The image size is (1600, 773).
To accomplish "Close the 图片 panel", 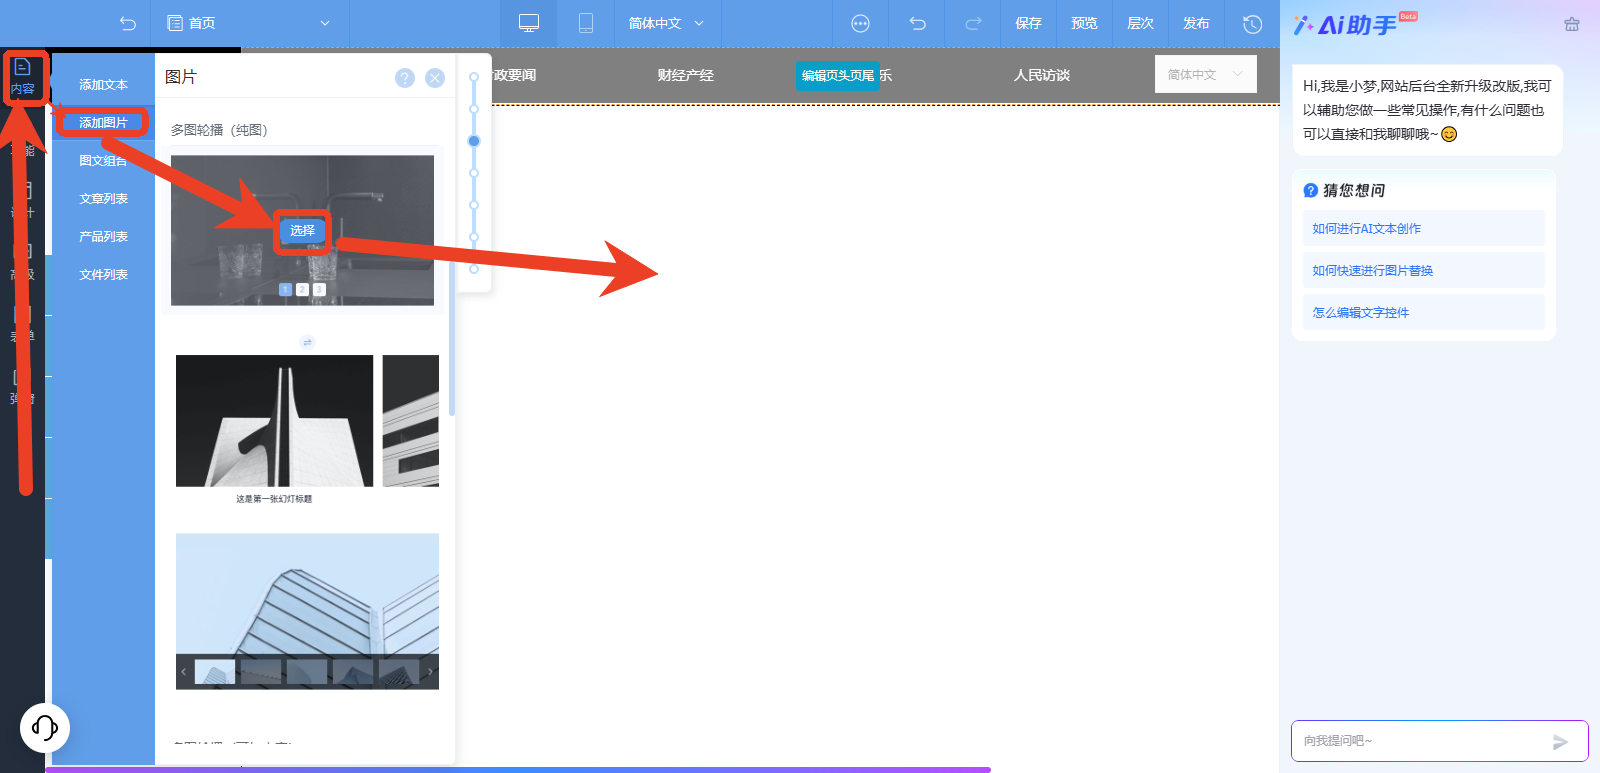I will (435, 78).
